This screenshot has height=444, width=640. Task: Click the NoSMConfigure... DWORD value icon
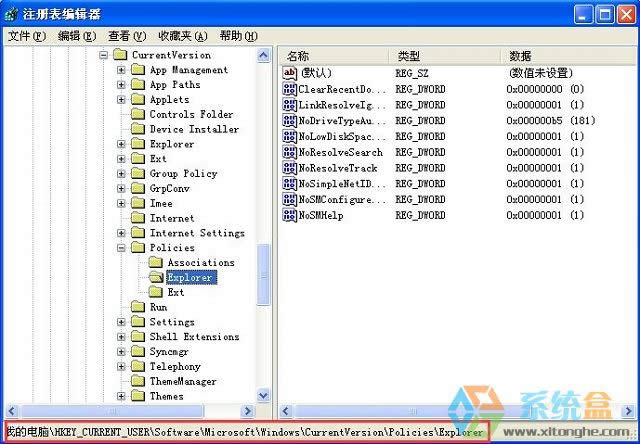tap(289, 200)
